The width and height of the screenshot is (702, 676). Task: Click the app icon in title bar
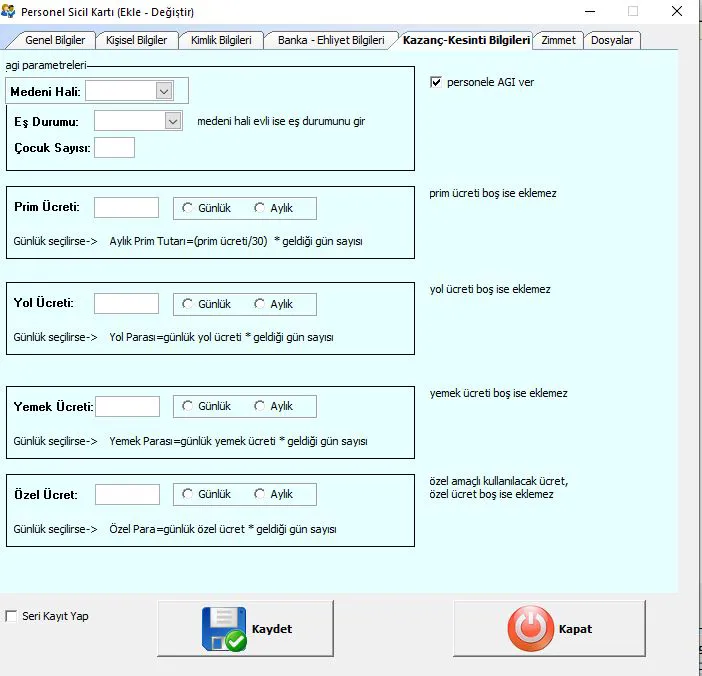[x=10, y=11]
